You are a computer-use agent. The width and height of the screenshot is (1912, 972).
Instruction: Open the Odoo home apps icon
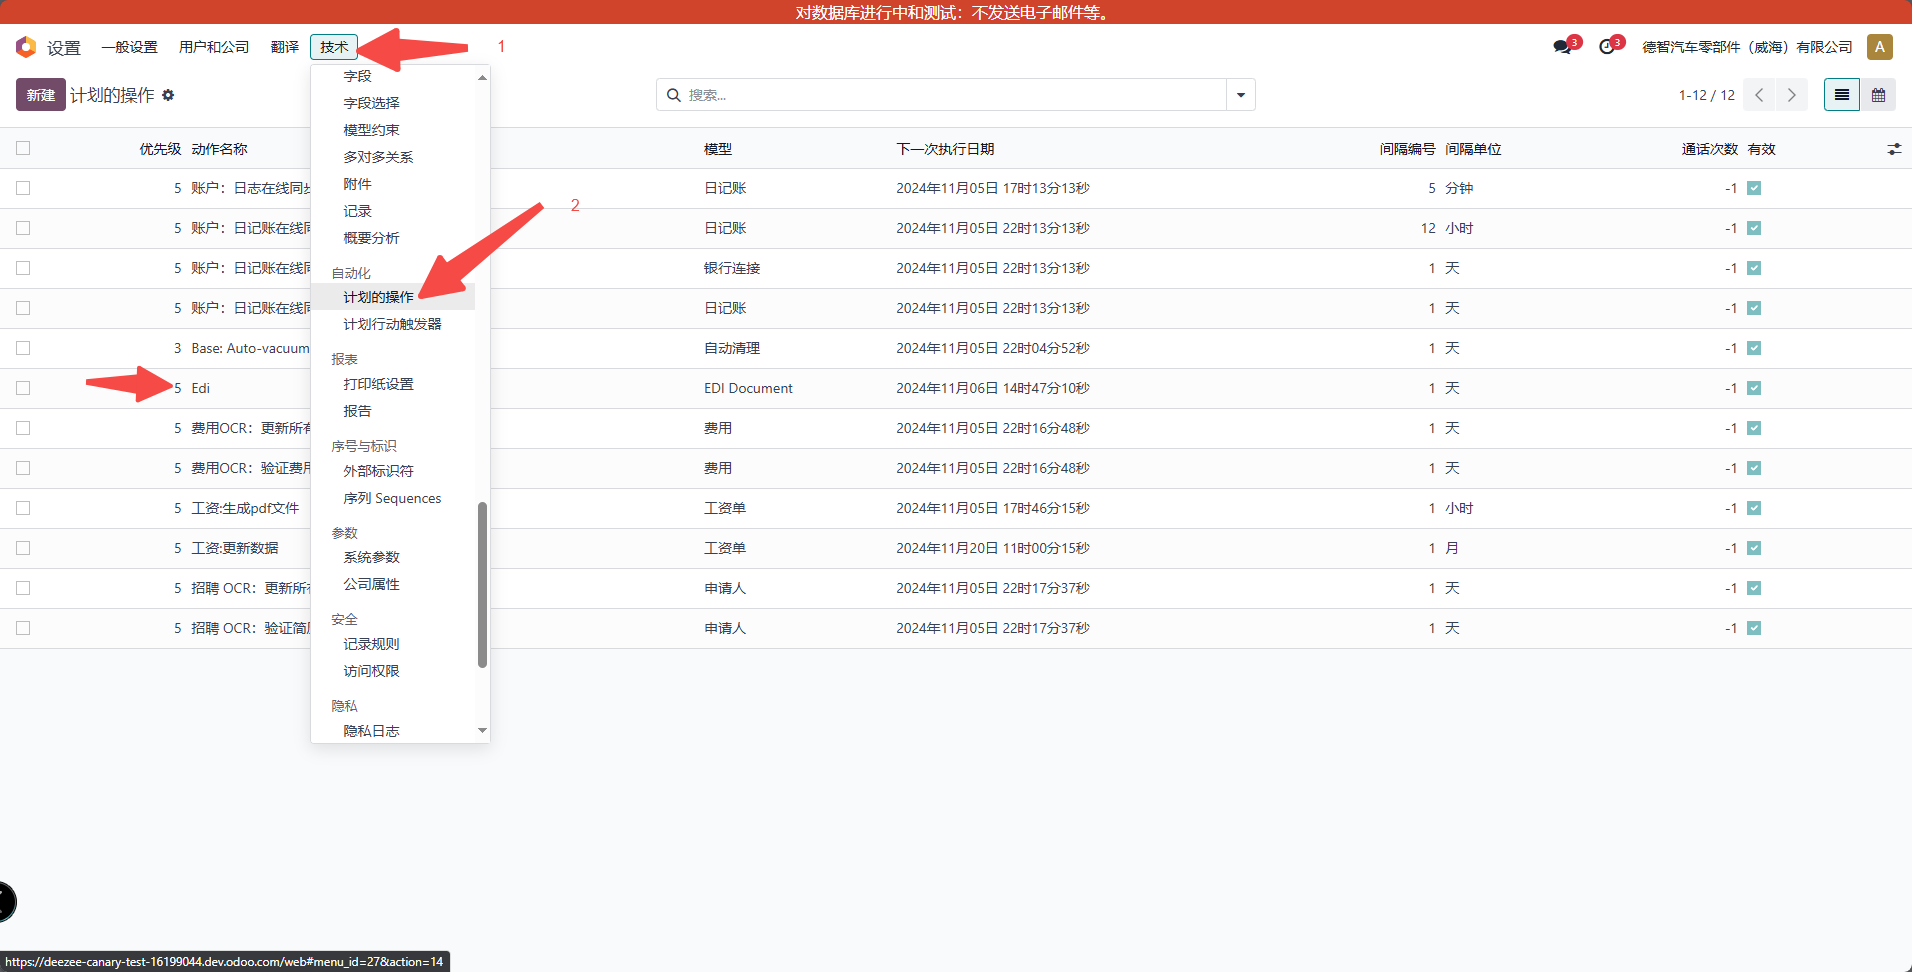point(26,47)
